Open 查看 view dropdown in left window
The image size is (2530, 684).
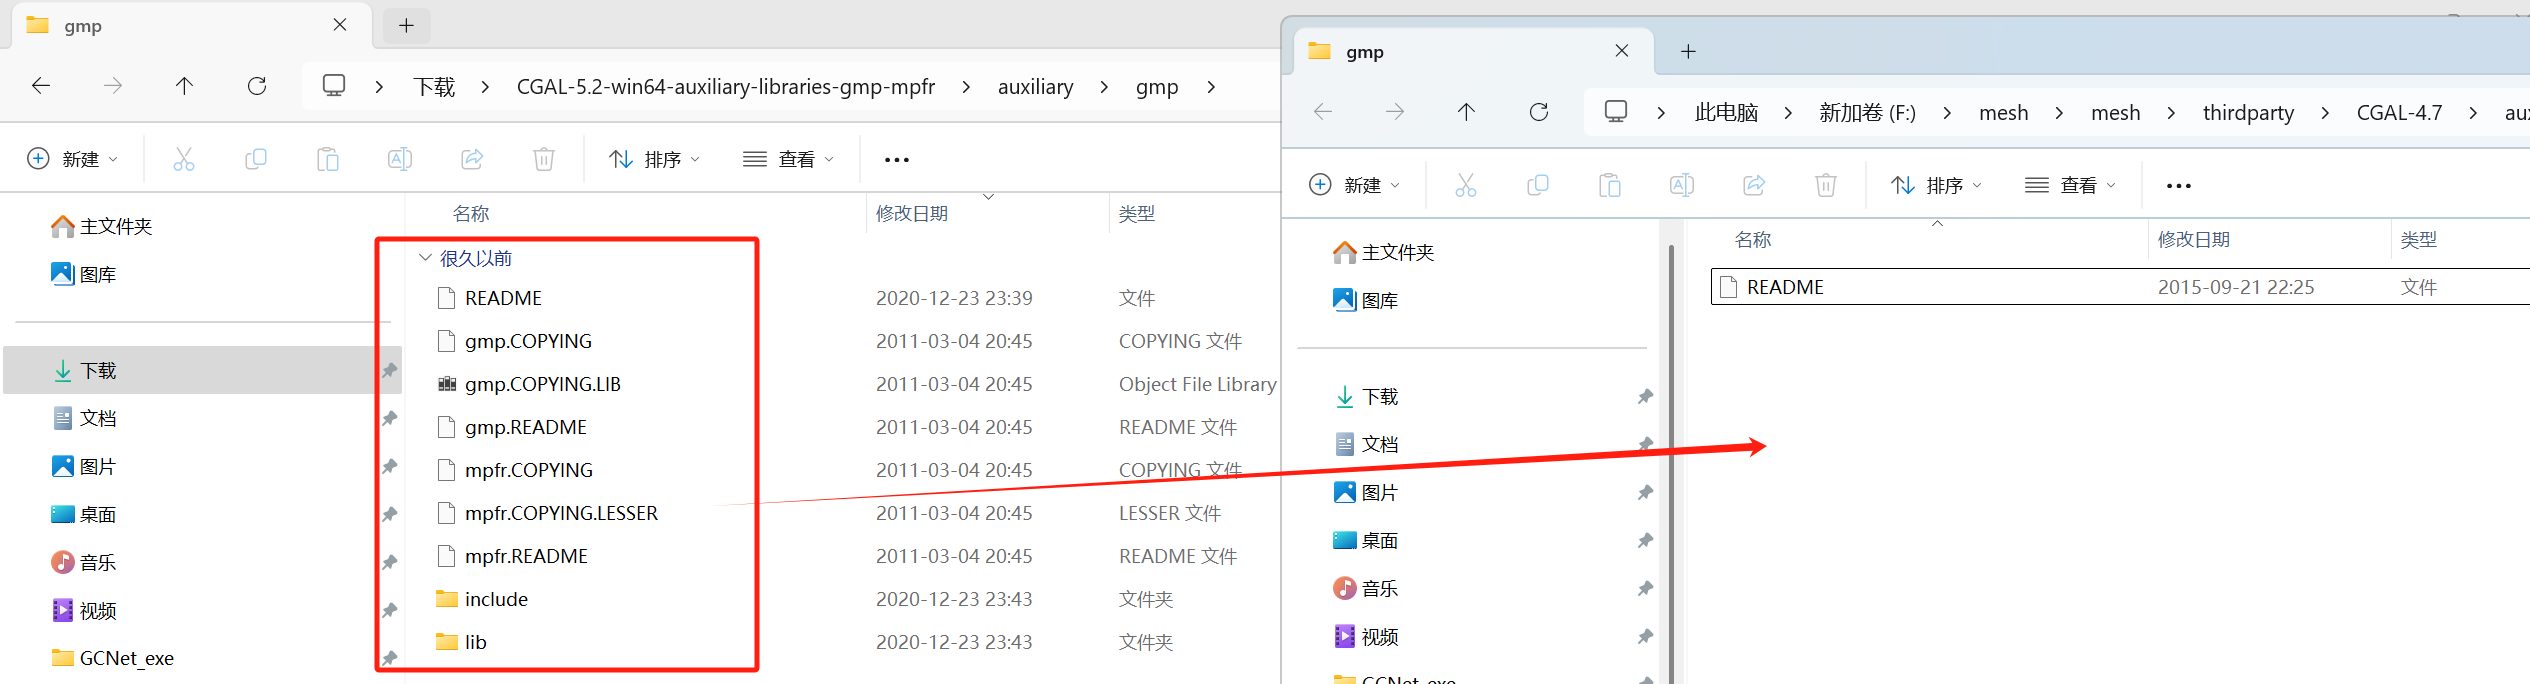789,159
